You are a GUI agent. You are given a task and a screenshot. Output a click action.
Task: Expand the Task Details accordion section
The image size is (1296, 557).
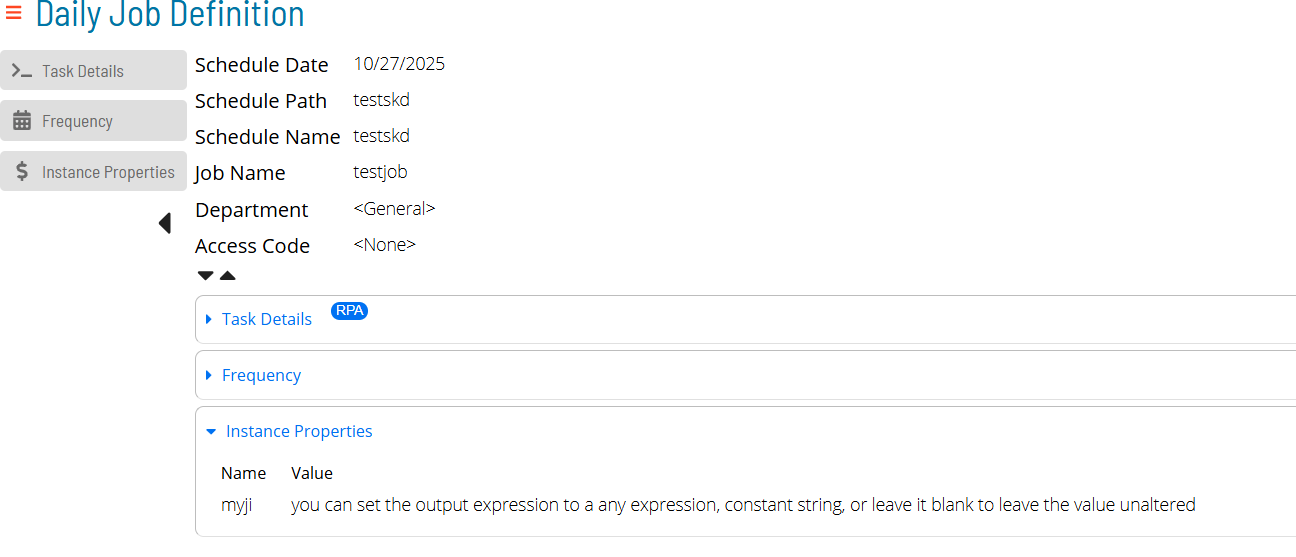(266, 319)
